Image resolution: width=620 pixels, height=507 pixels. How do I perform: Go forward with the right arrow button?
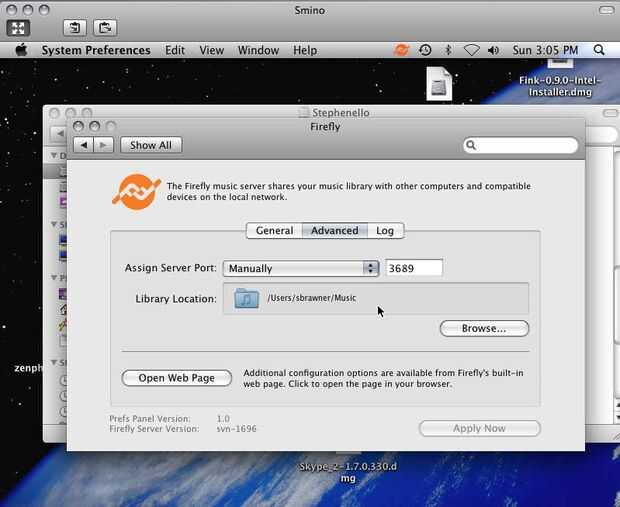[x=104, y=145]
